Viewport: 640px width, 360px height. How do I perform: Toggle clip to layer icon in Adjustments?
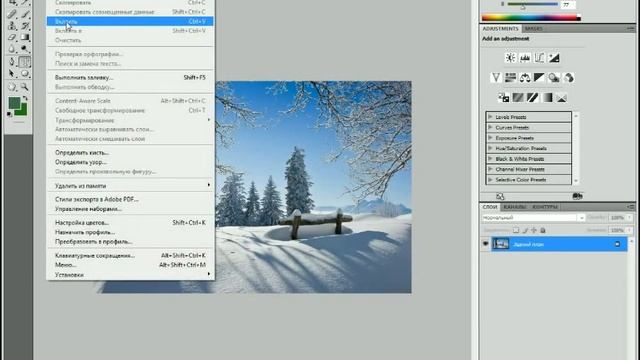[x=577, y=196]
